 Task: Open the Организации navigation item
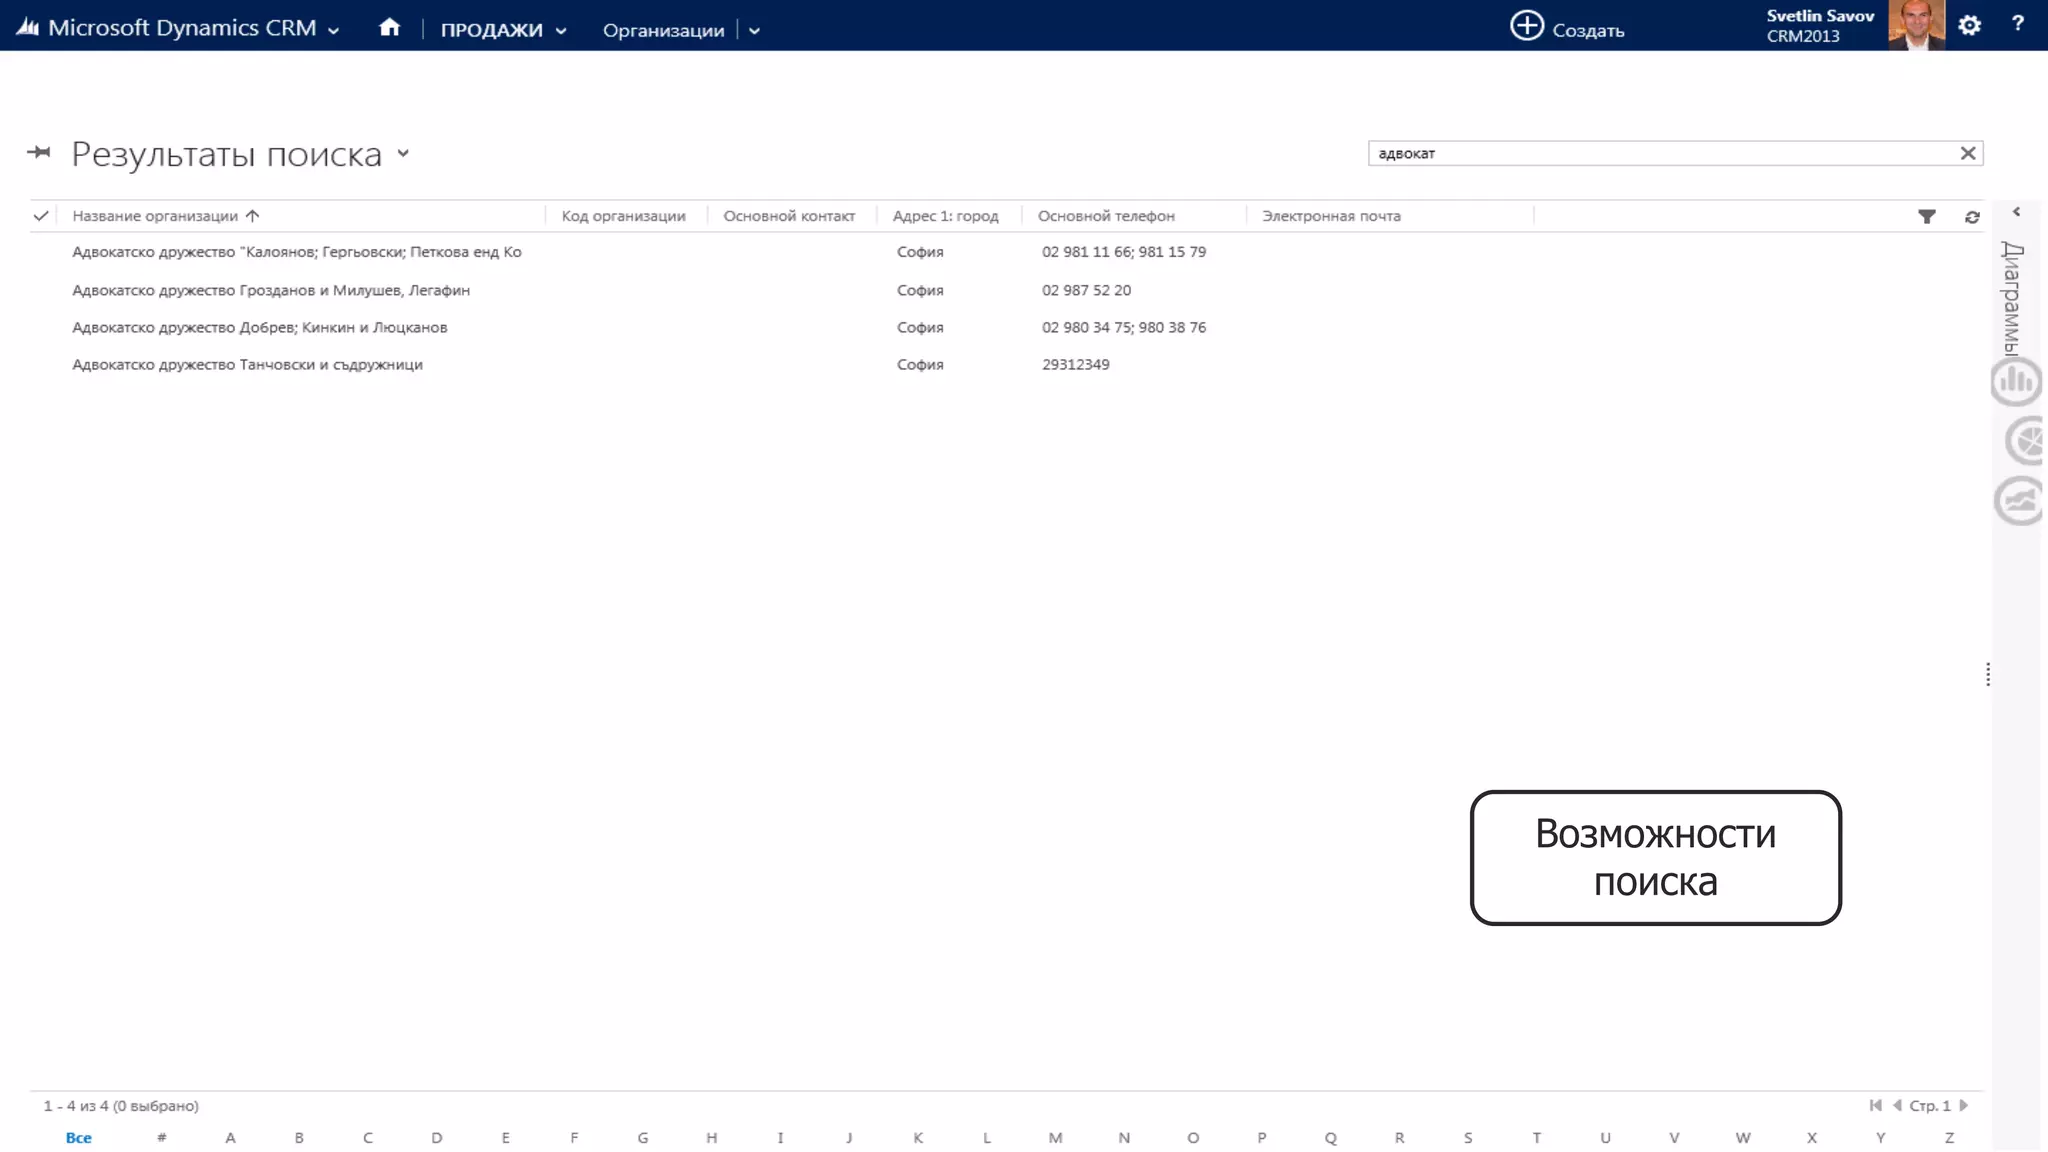click(x=663, y=30)
